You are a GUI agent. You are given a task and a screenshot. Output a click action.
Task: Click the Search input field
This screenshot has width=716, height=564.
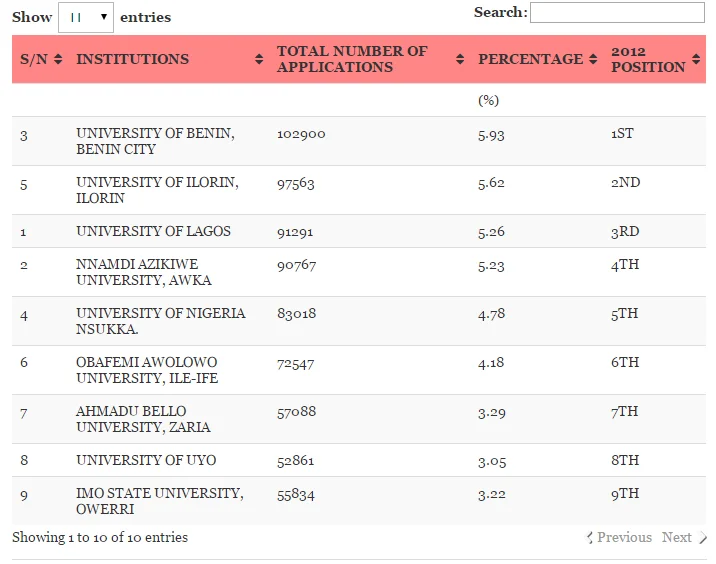coord(617,12)
